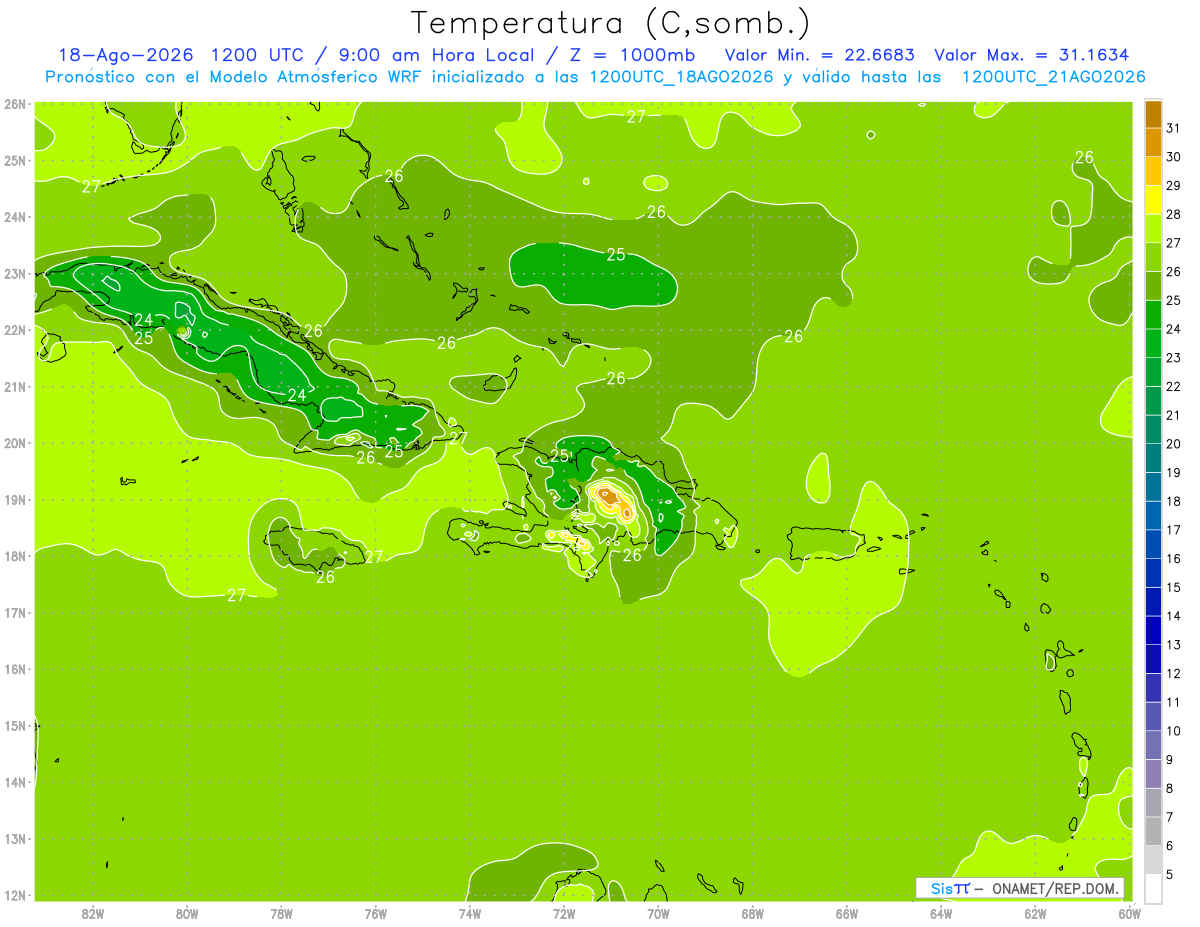Click the color scale label "28"
Screen dimensions: 1200x927
(x=1173, y=214)
